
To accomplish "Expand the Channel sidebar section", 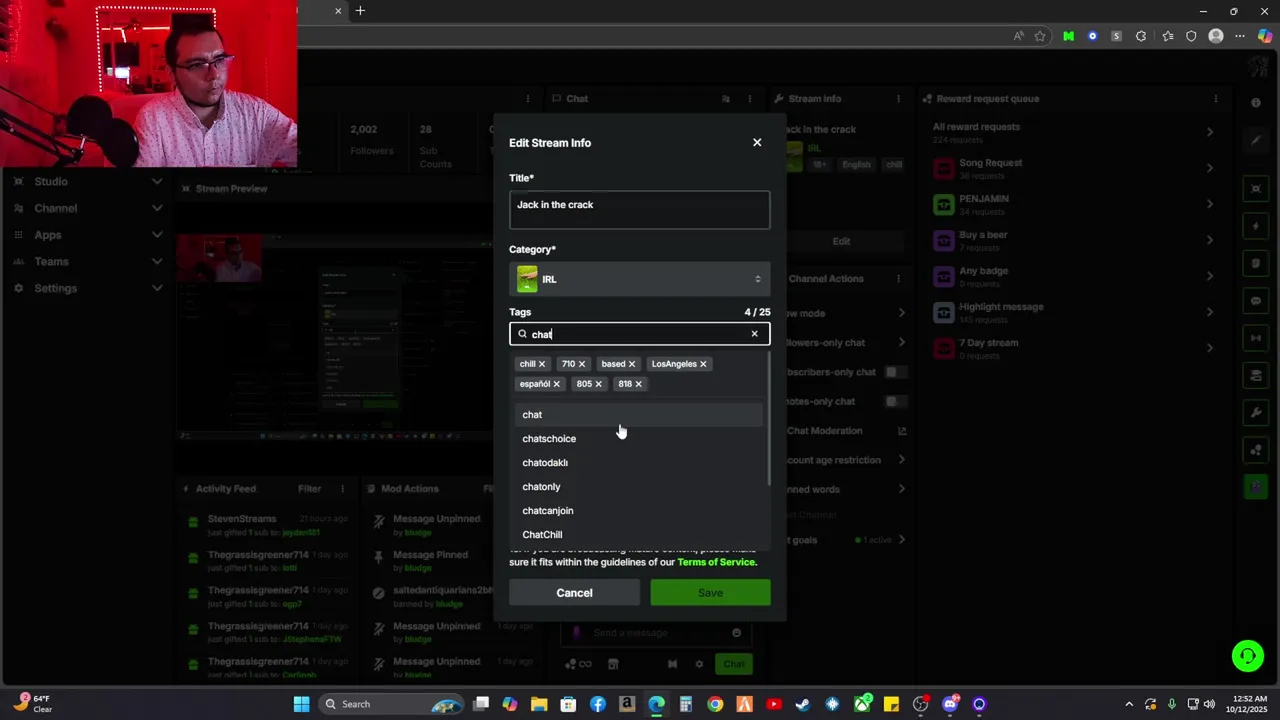I will click(157, 208).
